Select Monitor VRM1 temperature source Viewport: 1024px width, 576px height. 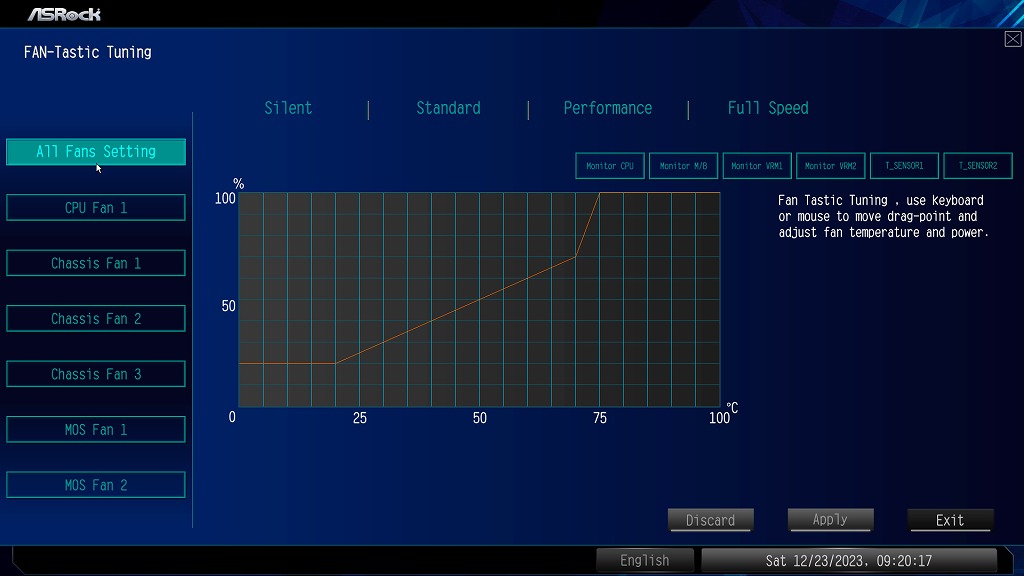tap(757, 166)
